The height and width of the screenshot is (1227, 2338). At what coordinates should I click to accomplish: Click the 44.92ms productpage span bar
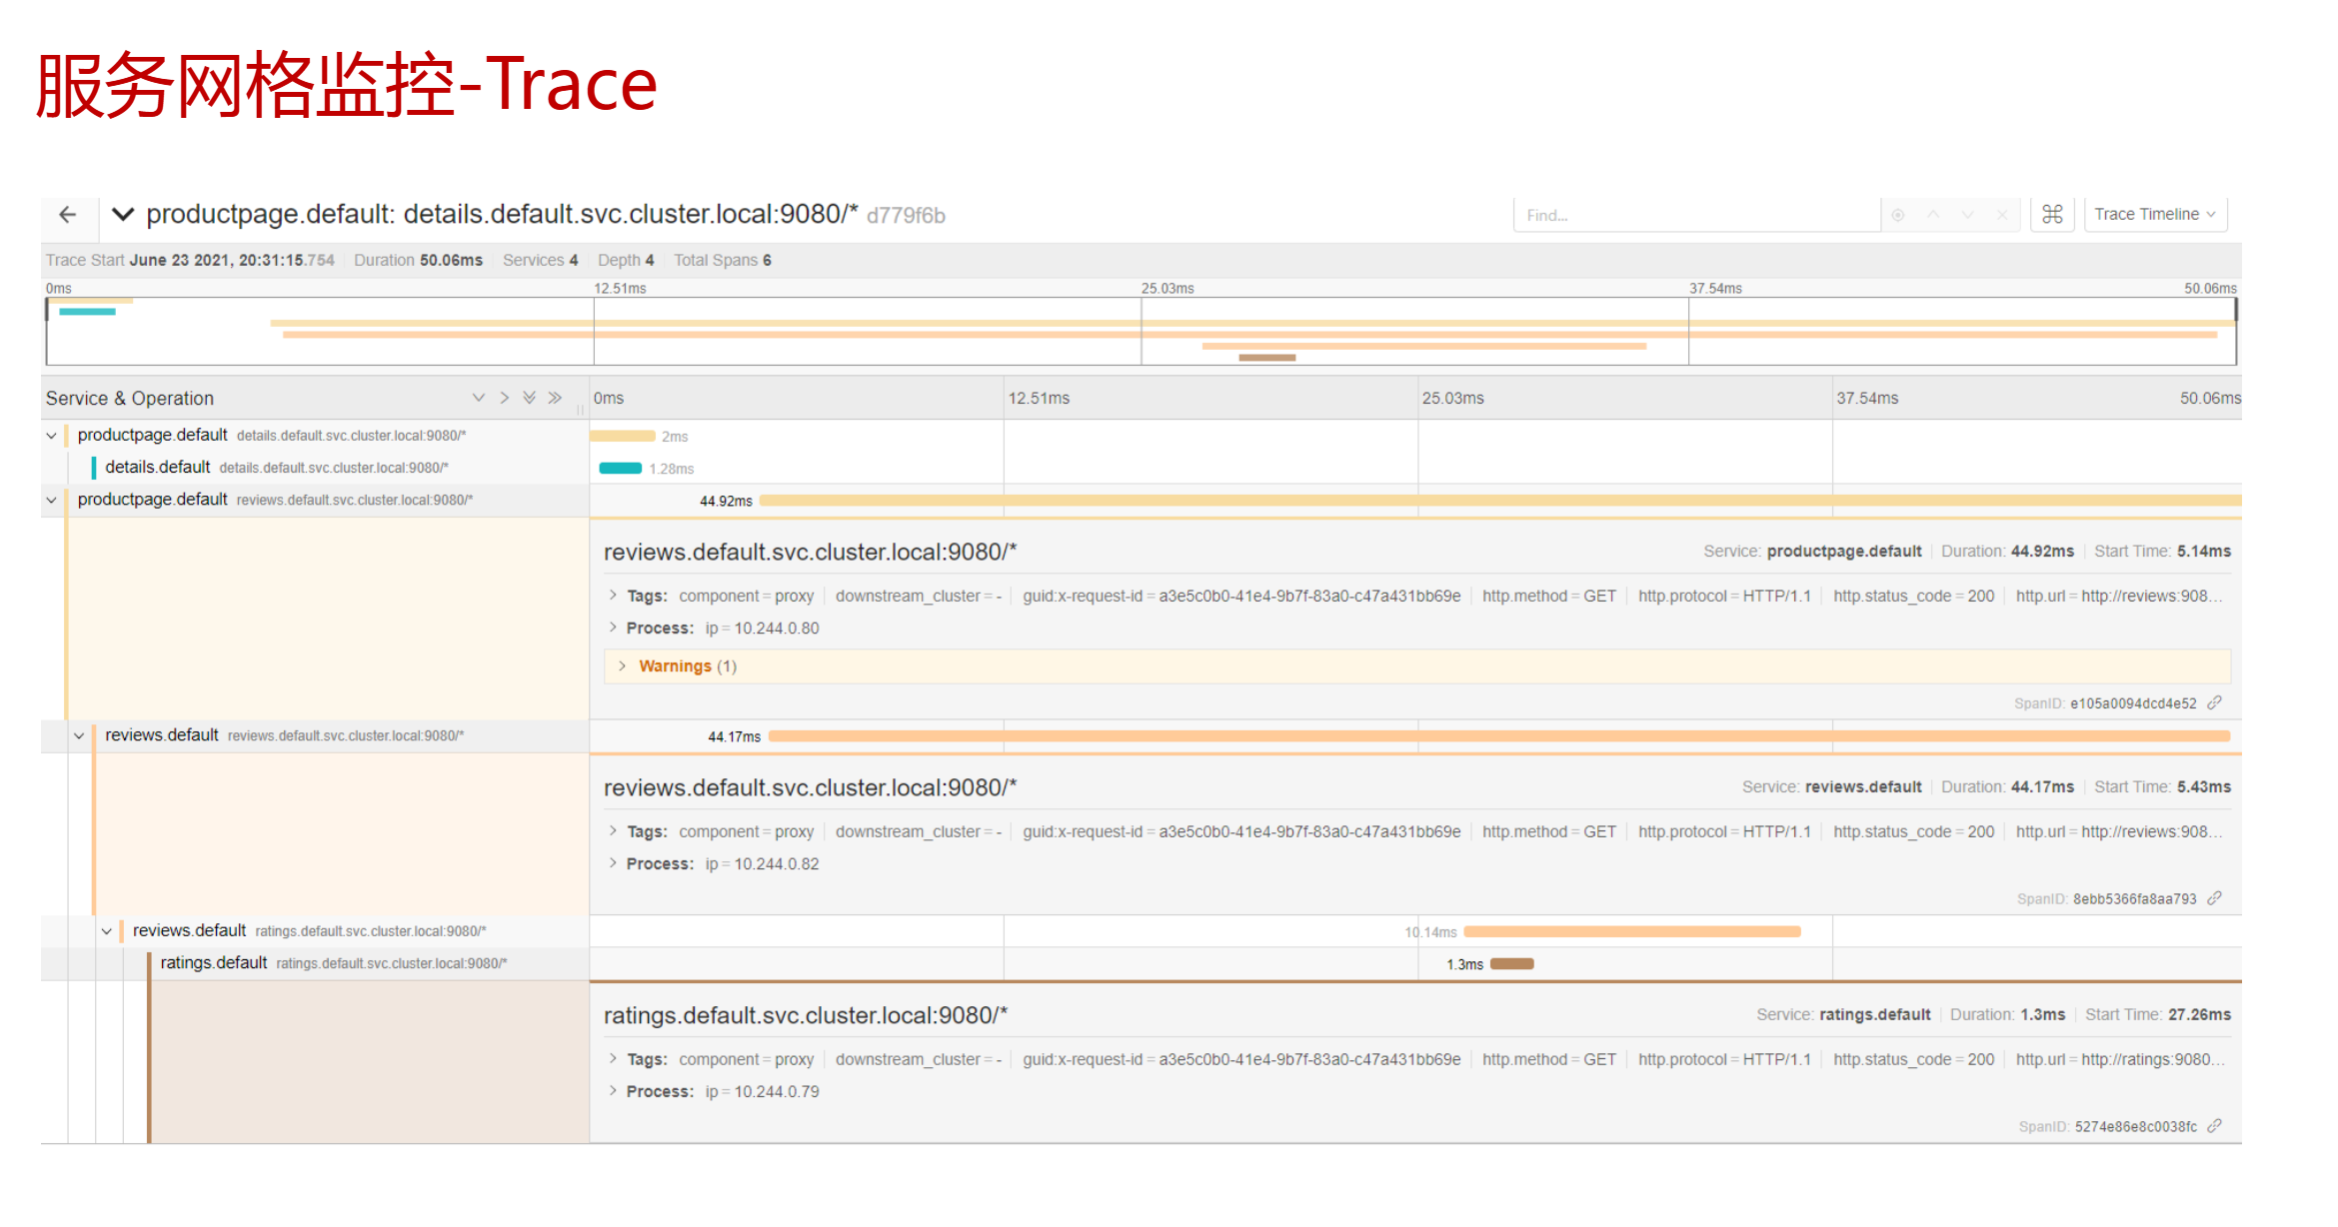pos(1400,501)
